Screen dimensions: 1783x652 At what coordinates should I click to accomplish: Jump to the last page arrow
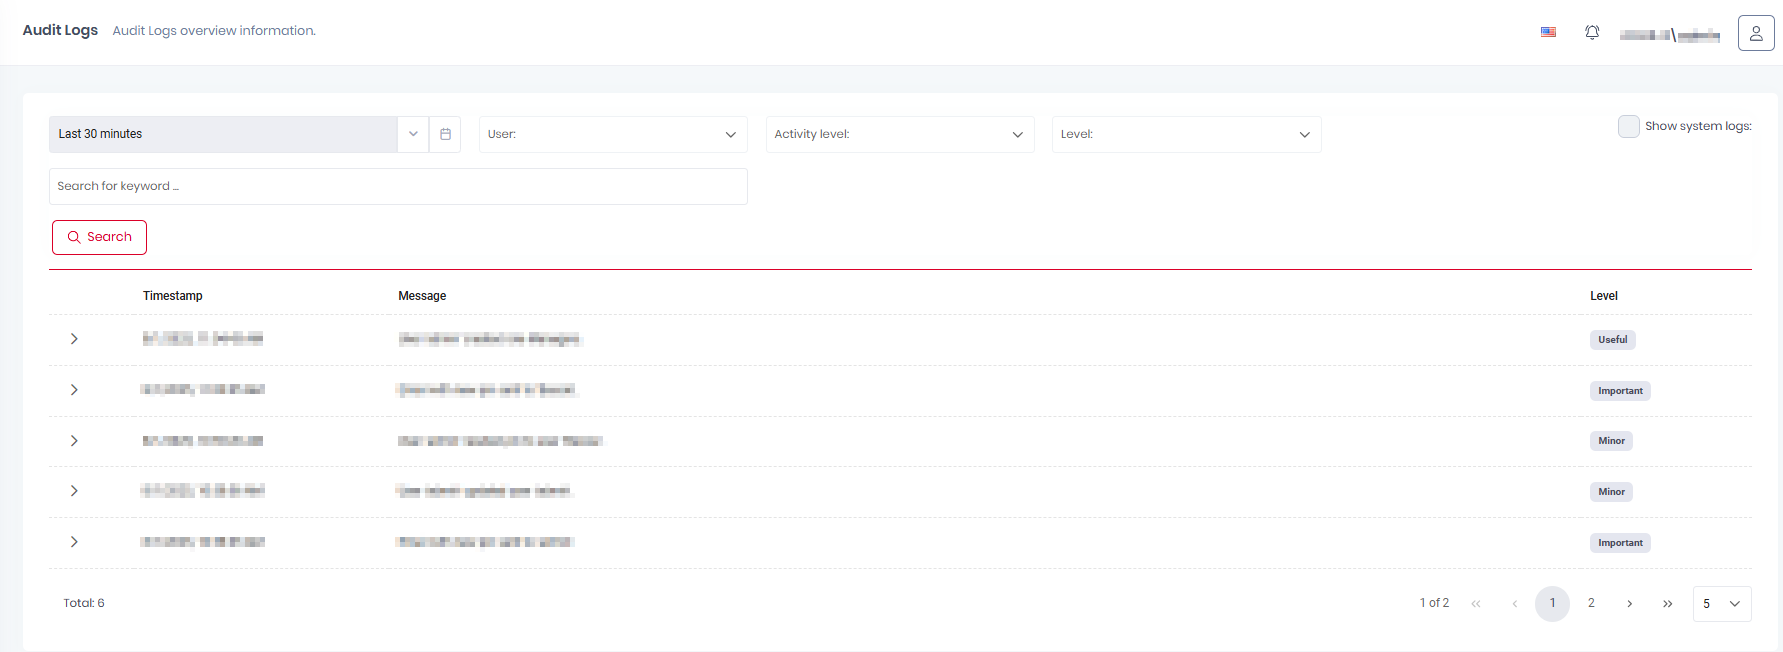point(1667,603)
